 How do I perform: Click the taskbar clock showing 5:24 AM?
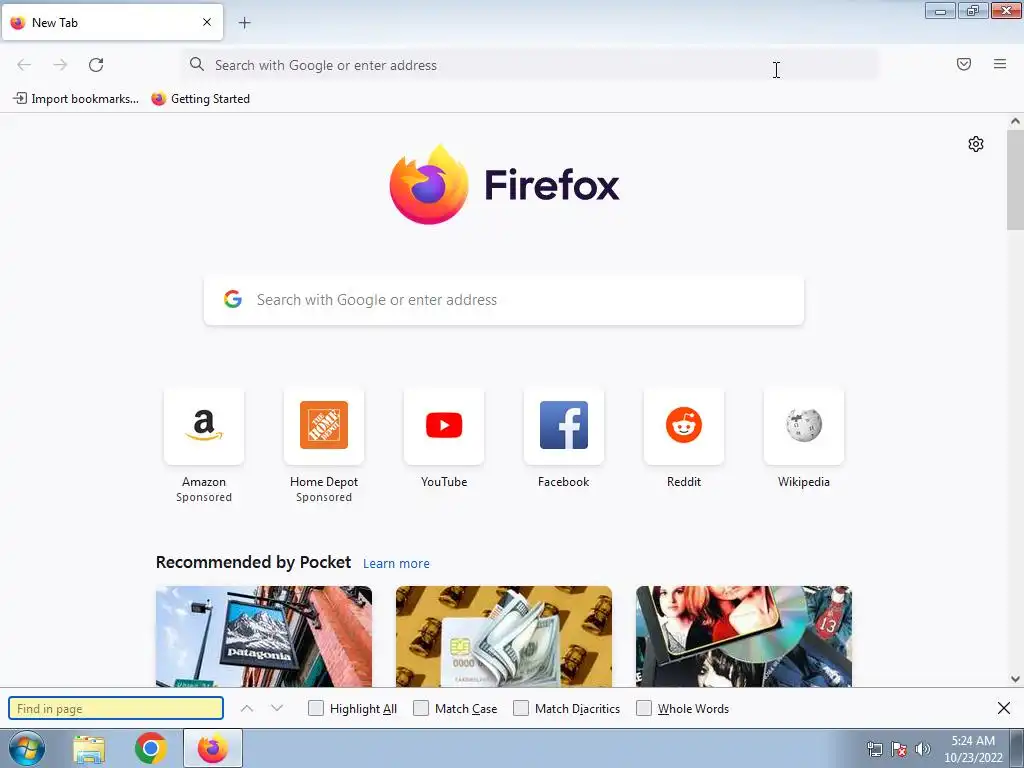click(x=973, y=748)
